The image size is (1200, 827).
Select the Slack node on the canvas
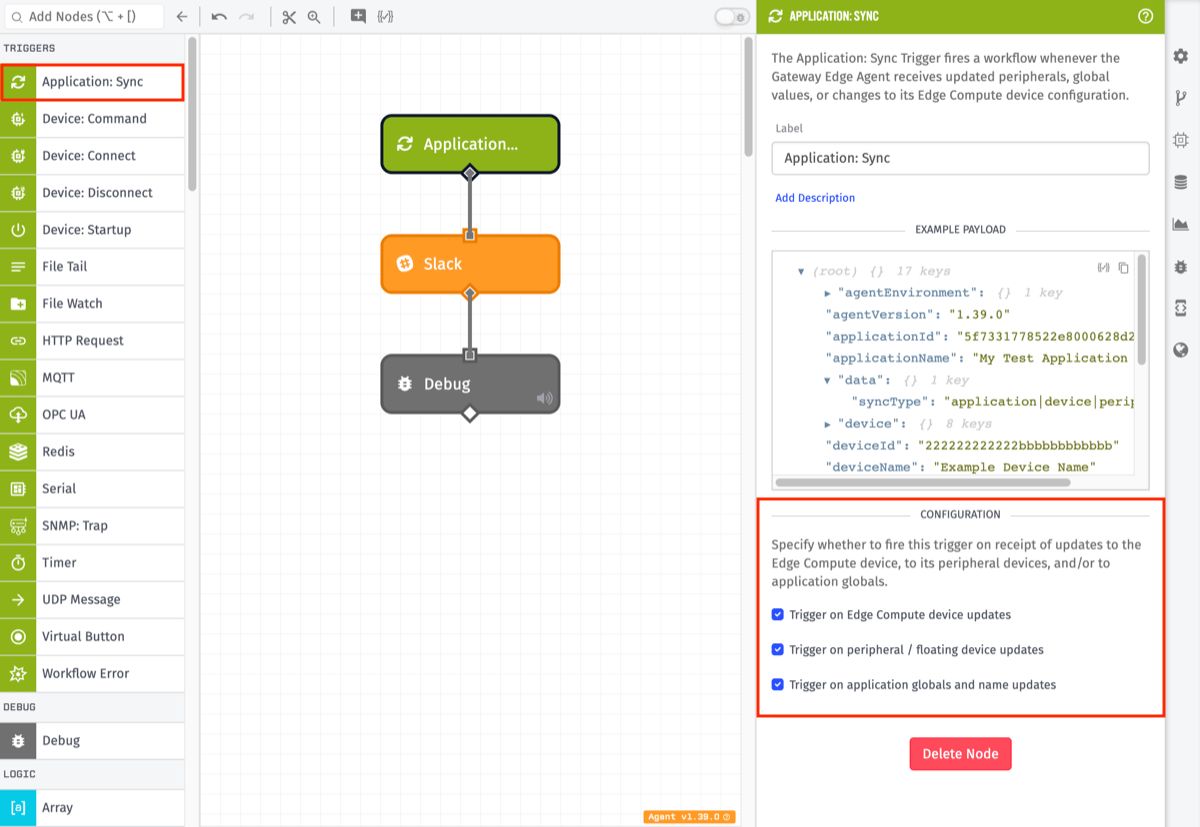click(x=470, y=264)
